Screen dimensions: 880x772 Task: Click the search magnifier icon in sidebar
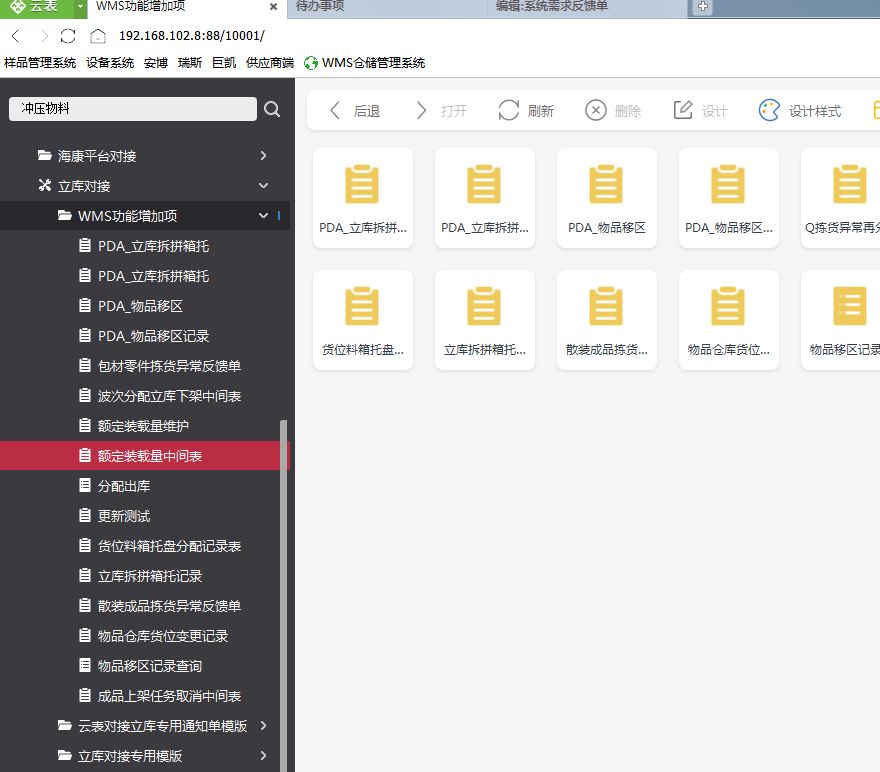pyautogui.click(x=272, y=109)
